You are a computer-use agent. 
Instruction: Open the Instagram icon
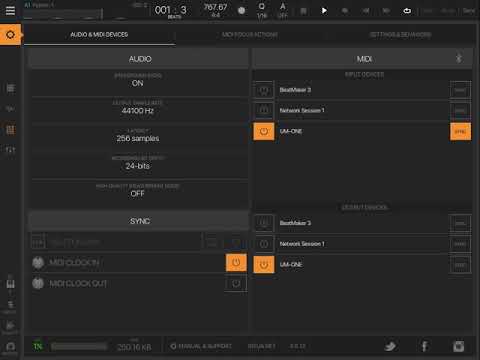coord(459,346)
